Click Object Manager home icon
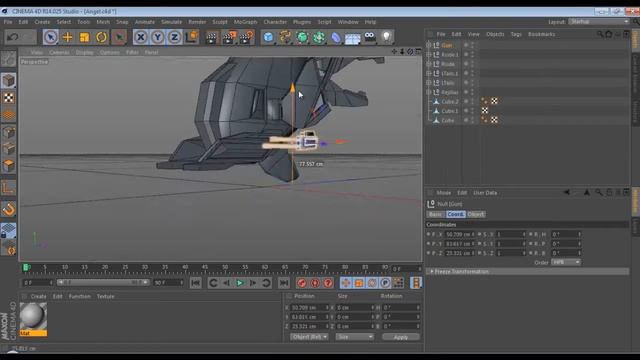Image resolution: width=640 pixels, height=360 pixels. (x=609, y=34)
